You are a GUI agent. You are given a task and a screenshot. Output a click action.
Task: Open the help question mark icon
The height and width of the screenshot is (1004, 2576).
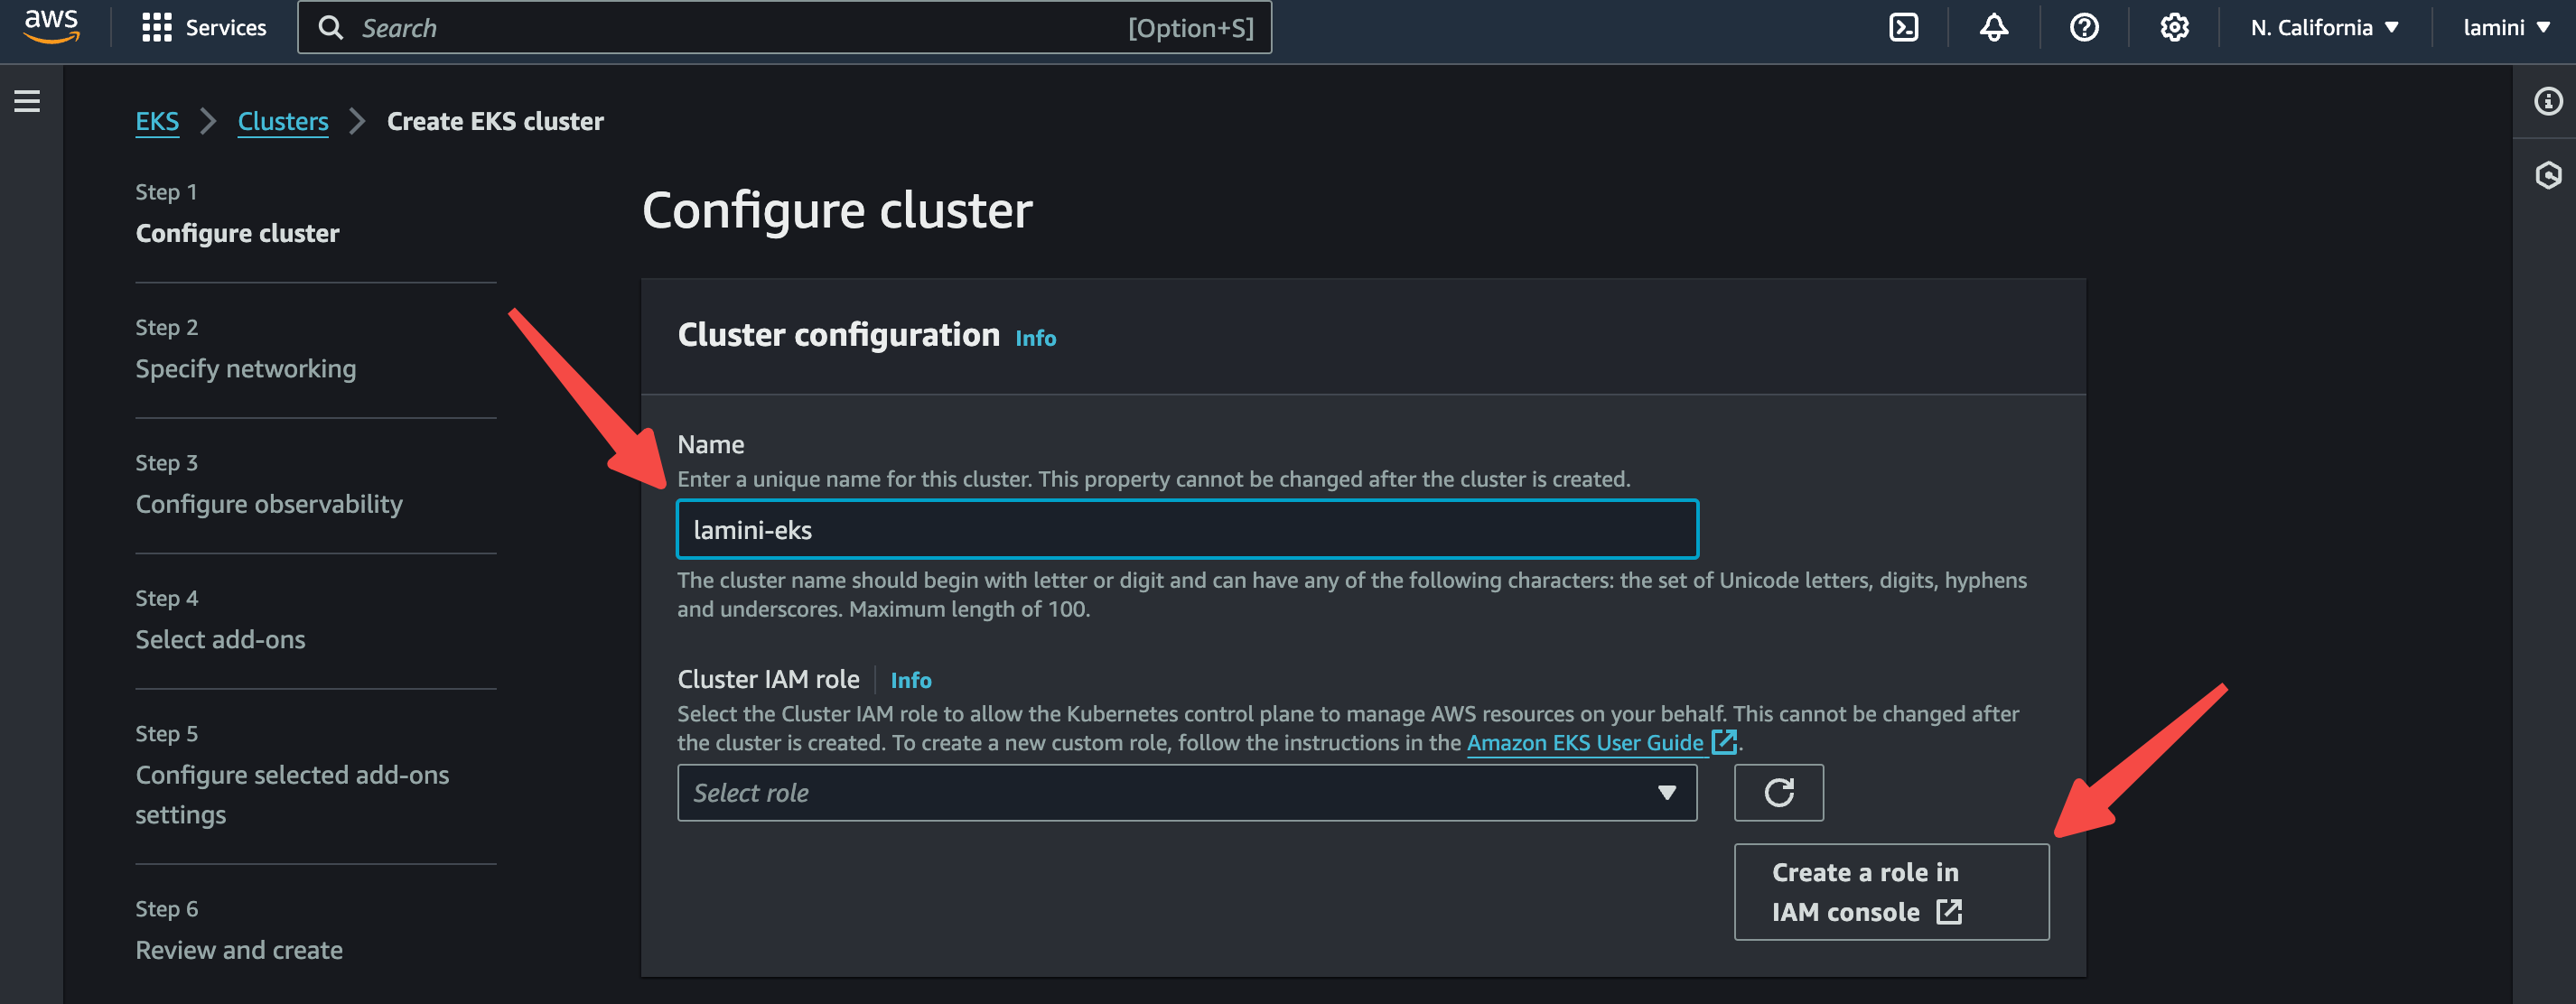click(2084, 27)
